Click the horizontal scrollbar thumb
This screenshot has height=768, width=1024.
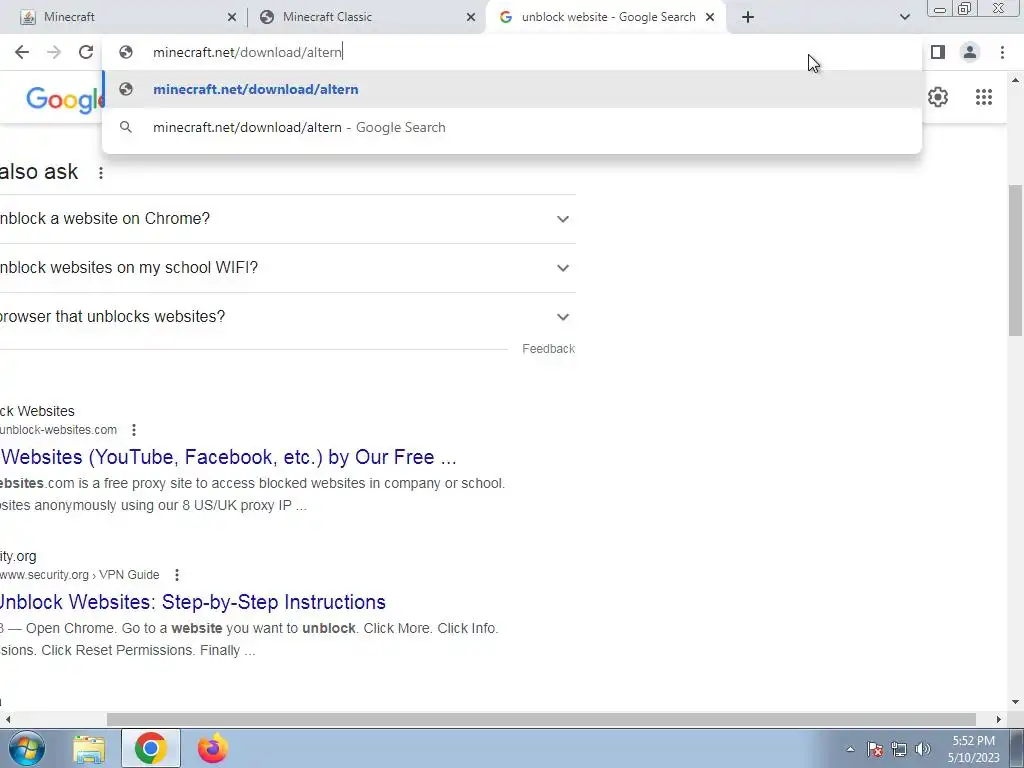tap(541, 719)
